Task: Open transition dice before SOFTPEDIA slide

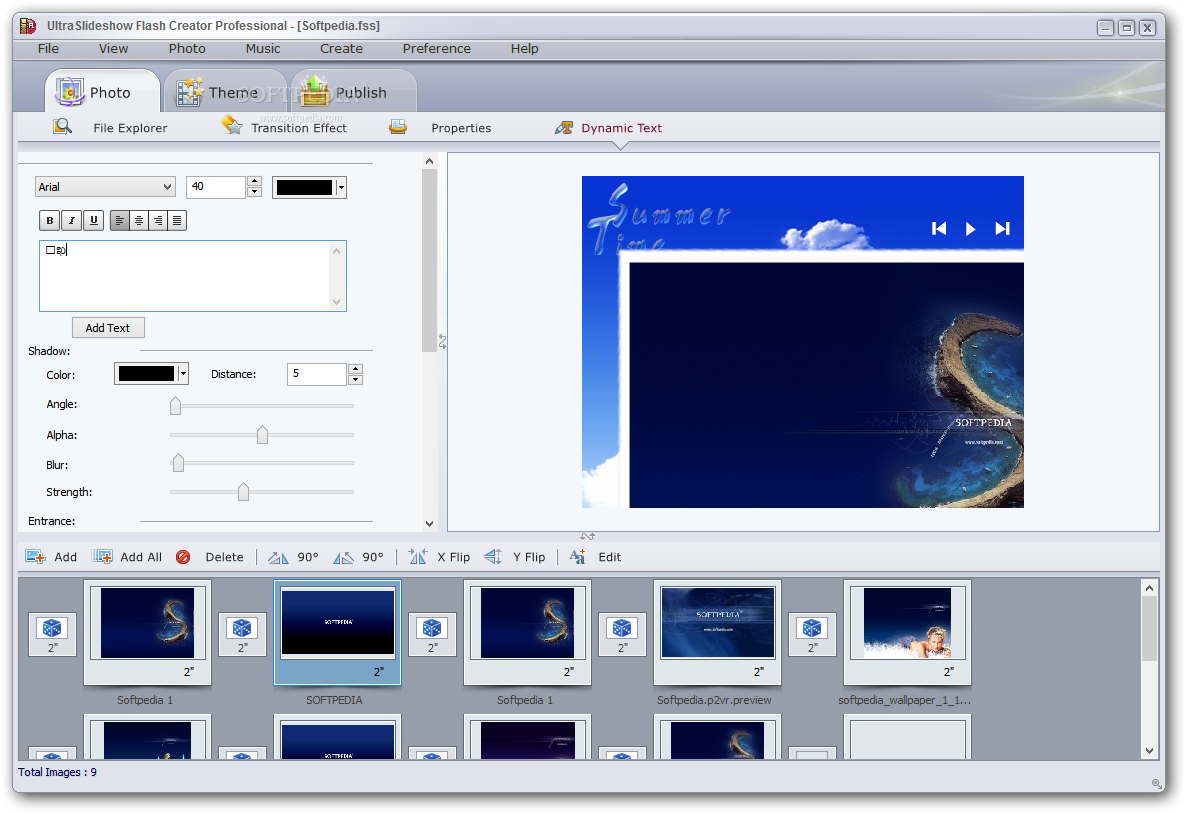Action: coord(242,634)
